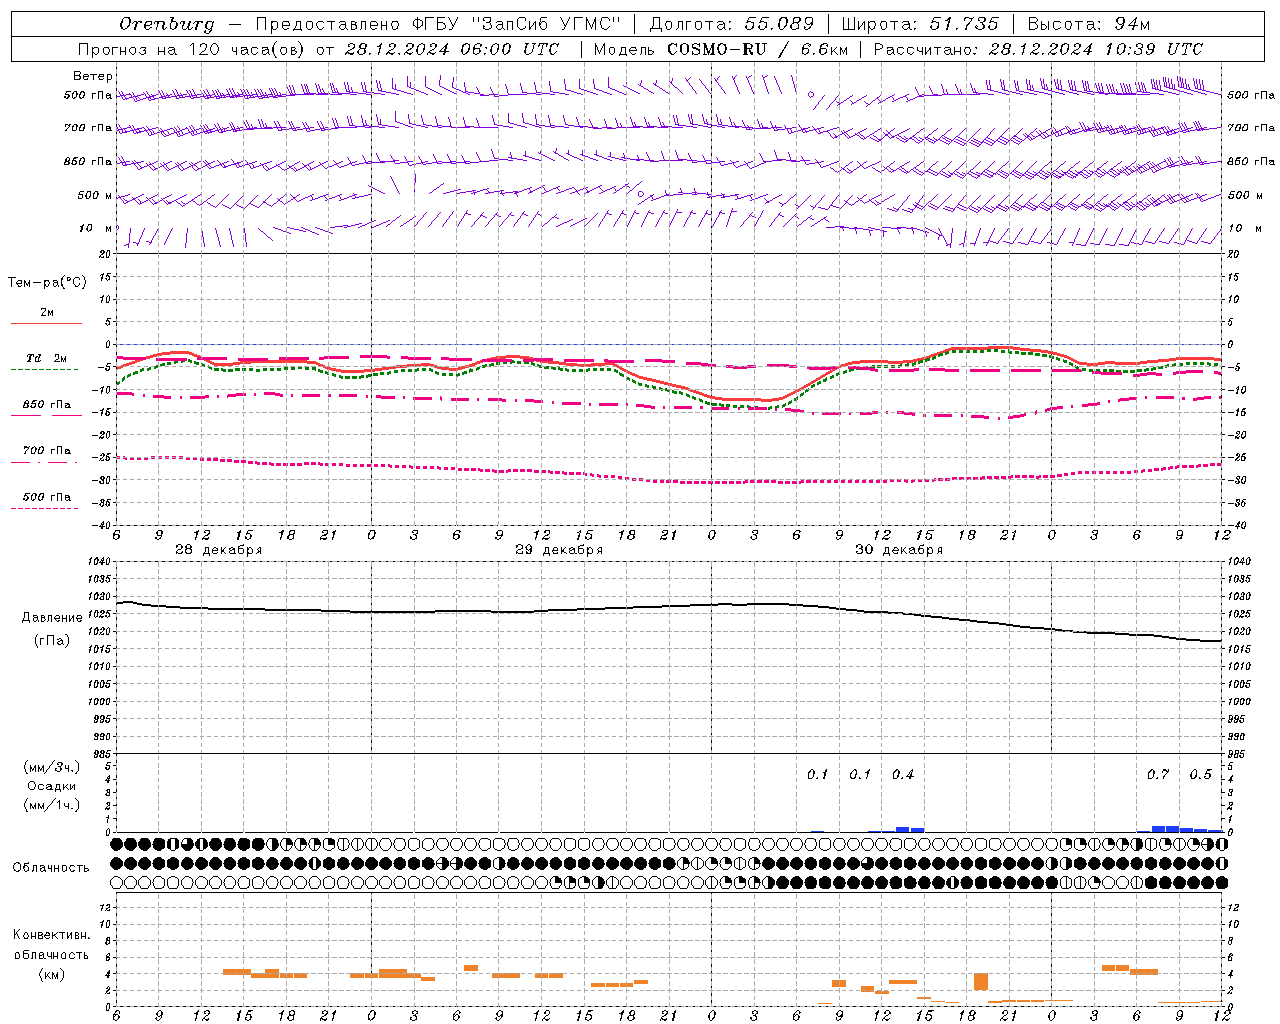This screenshot has height=1024, width=1280.
Task: Click the '29 декабря' date label
Action: click(559, 550)
